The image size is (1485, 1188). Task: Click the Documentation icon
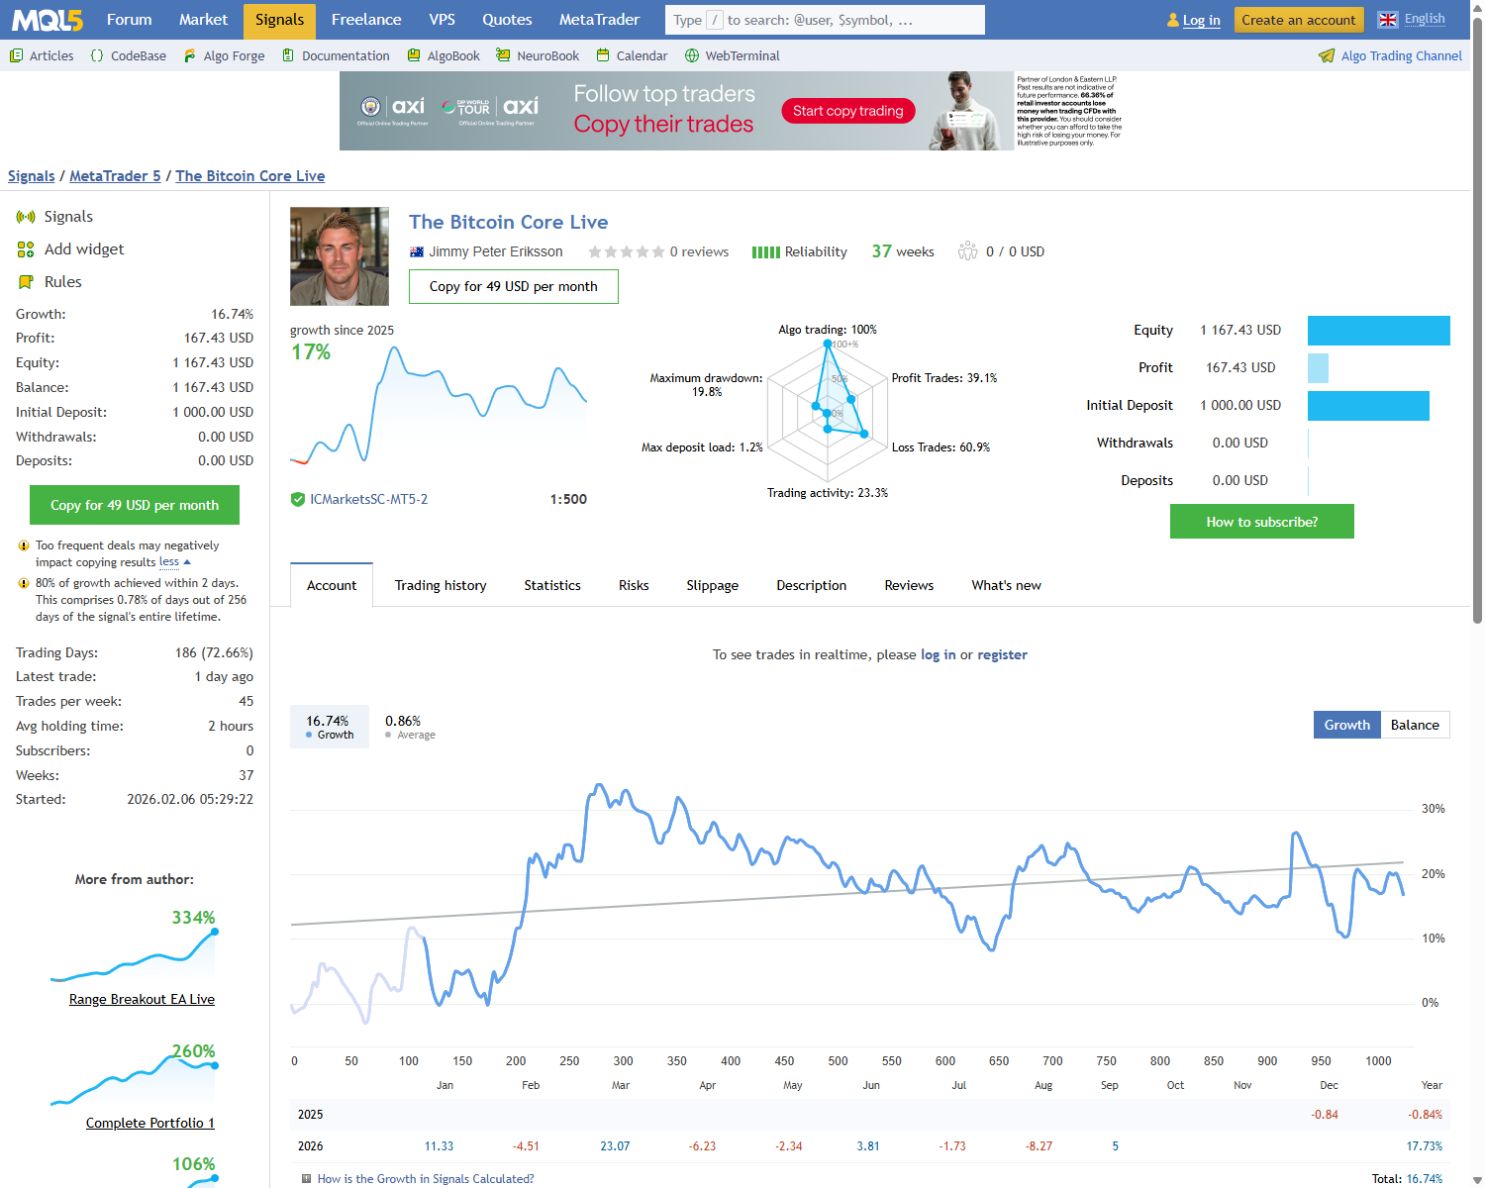[288, 56]
